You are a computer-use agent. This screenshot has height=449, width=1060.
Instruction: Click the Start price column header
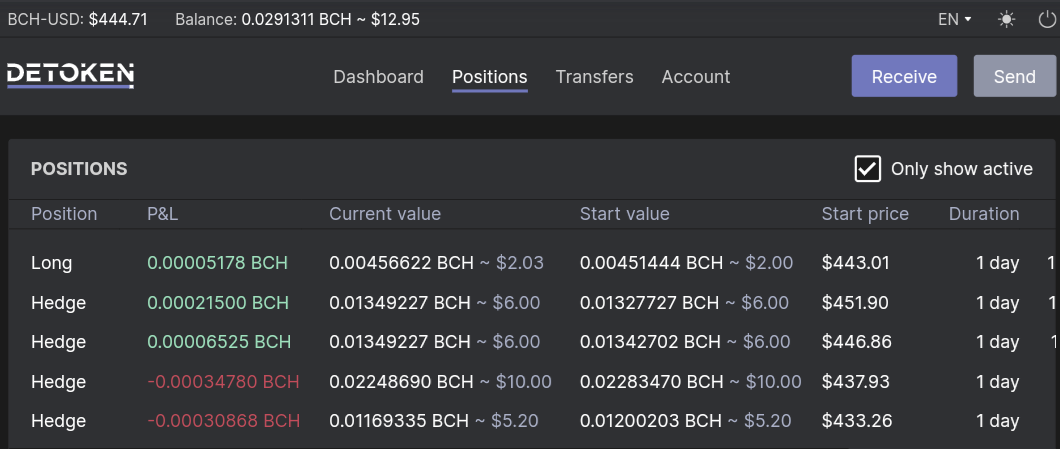pos(865,214)
